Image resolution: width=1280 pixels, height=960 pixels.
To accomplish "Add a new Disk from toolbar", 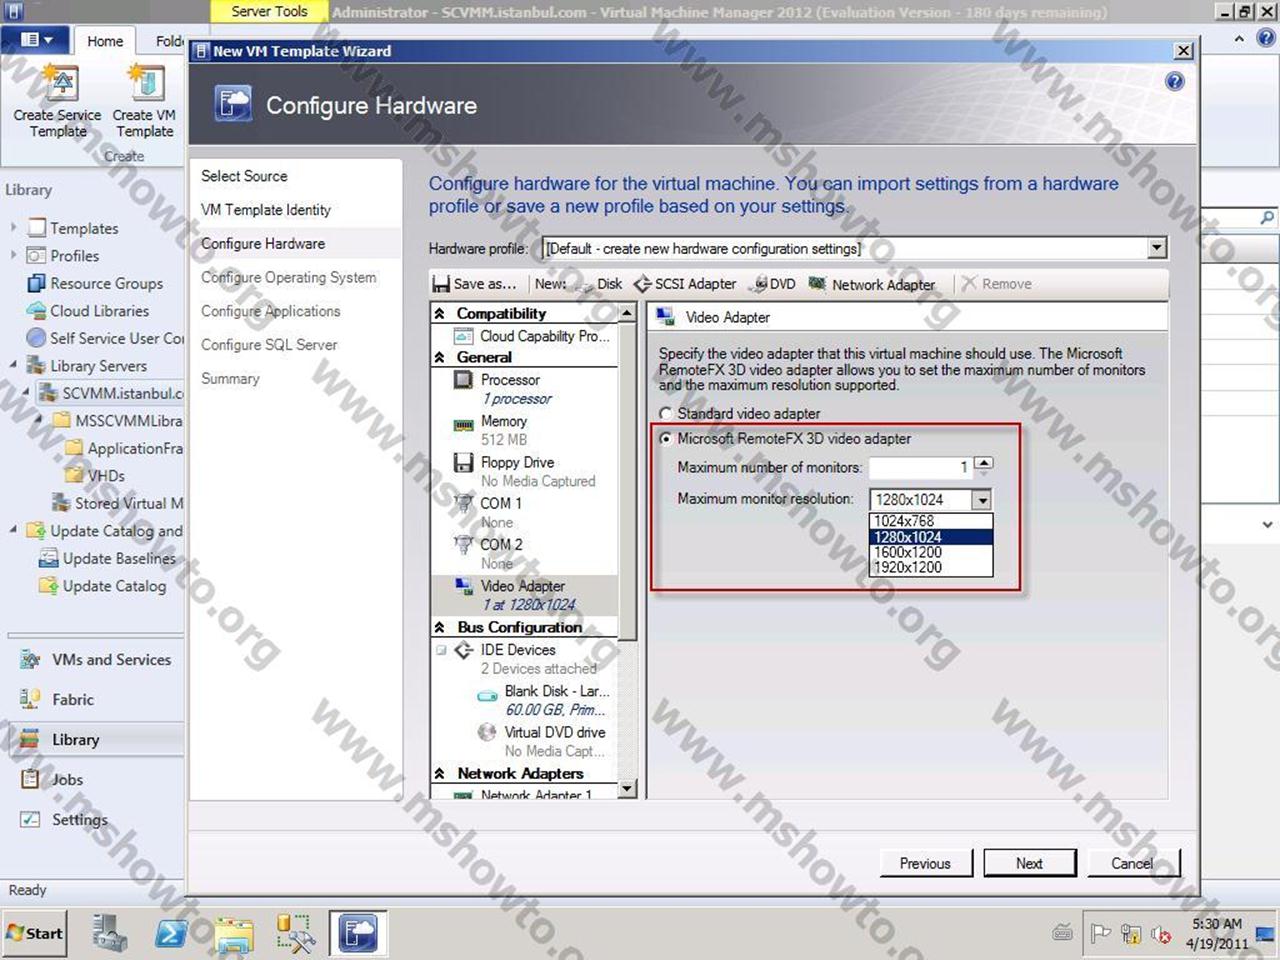I will point(600,284).
